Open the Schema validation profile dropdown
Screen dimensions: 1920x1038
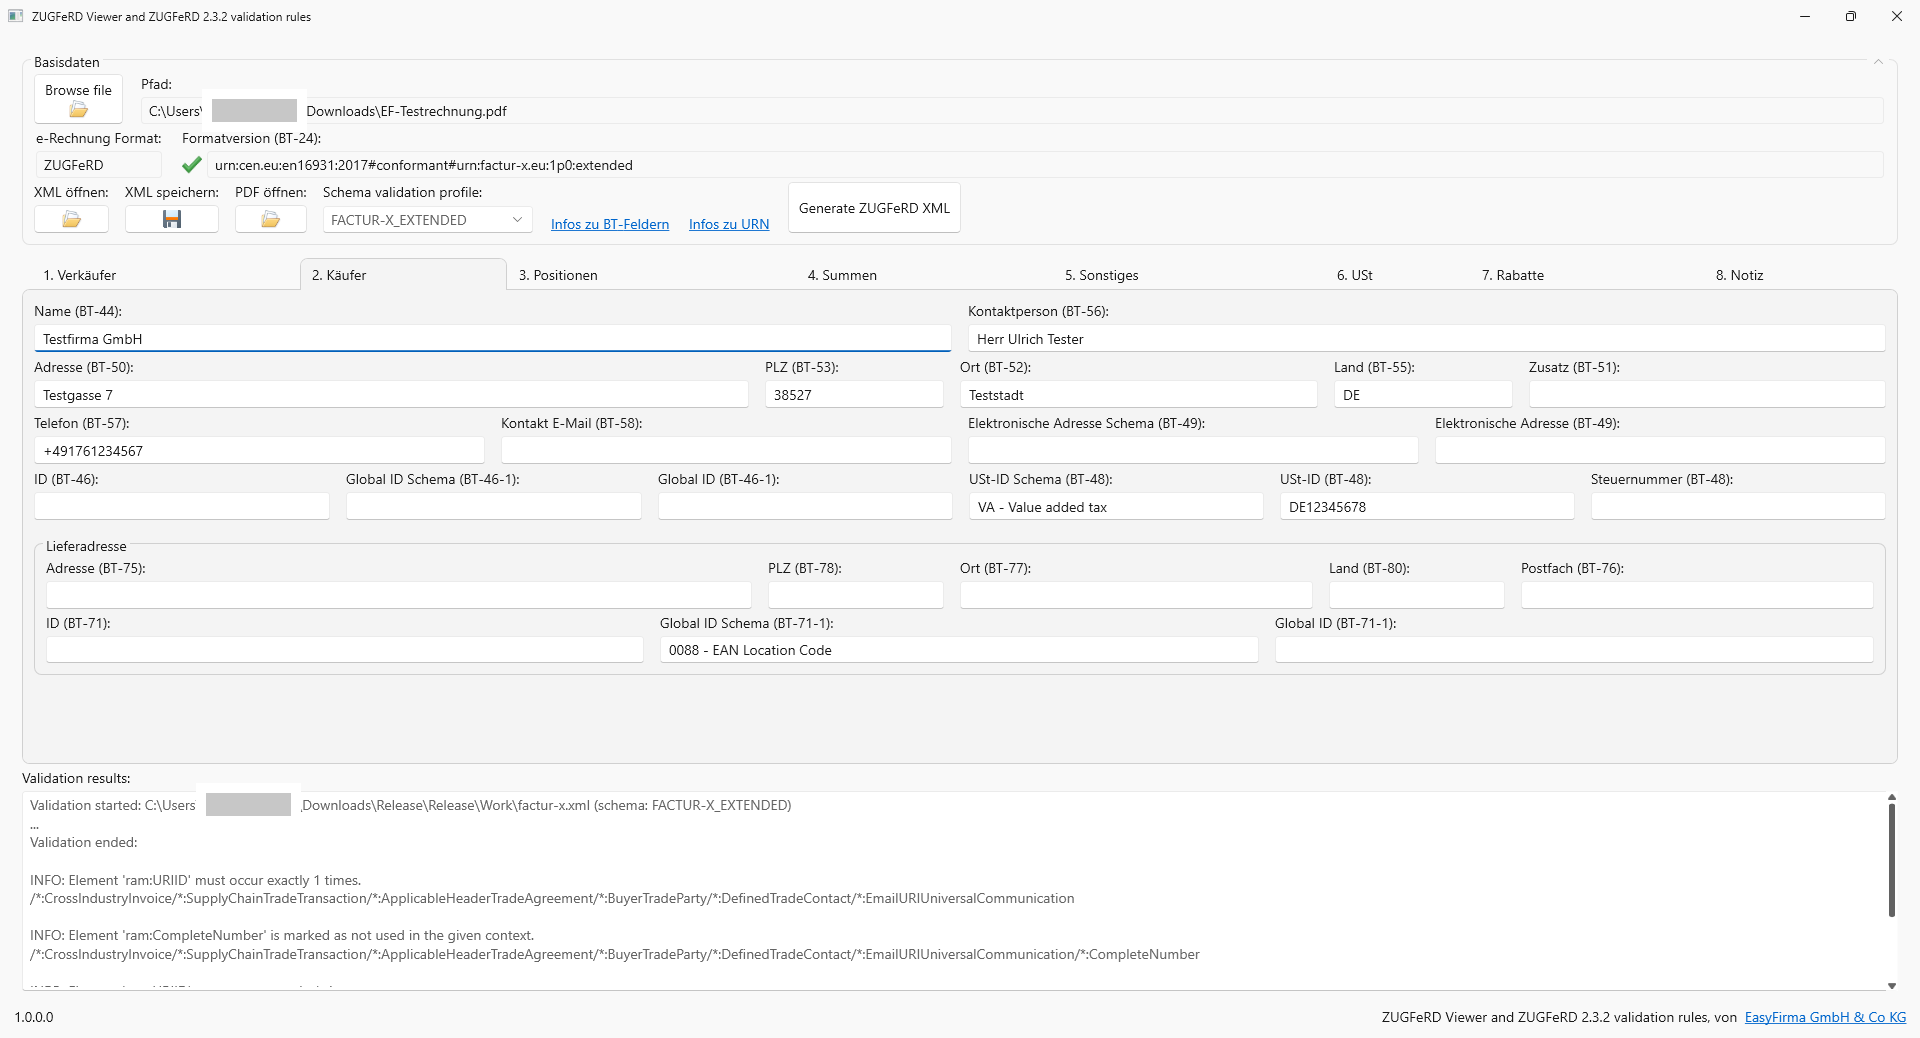click(x=427, y=220)
